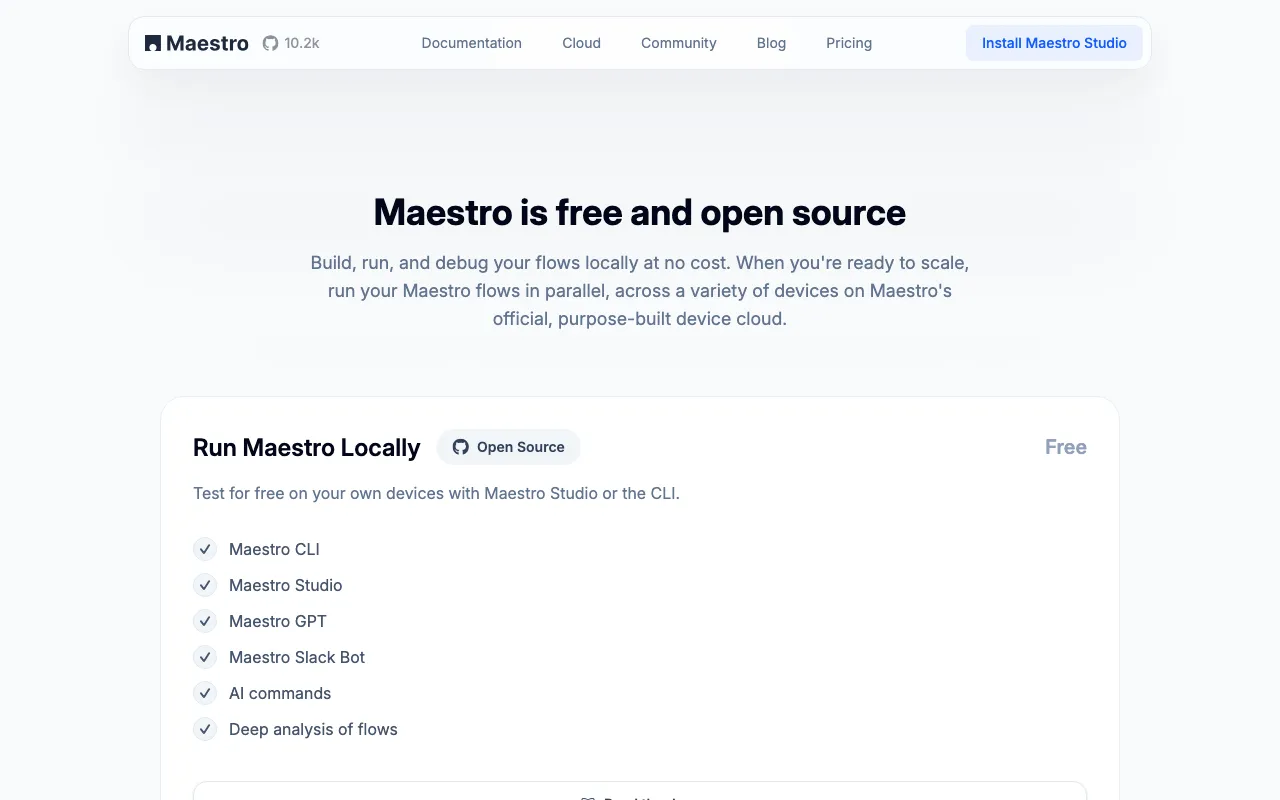Select the 'Maestro CLI' feature text
Screen dimensions: 1280x800
click(x=274, y=549)
